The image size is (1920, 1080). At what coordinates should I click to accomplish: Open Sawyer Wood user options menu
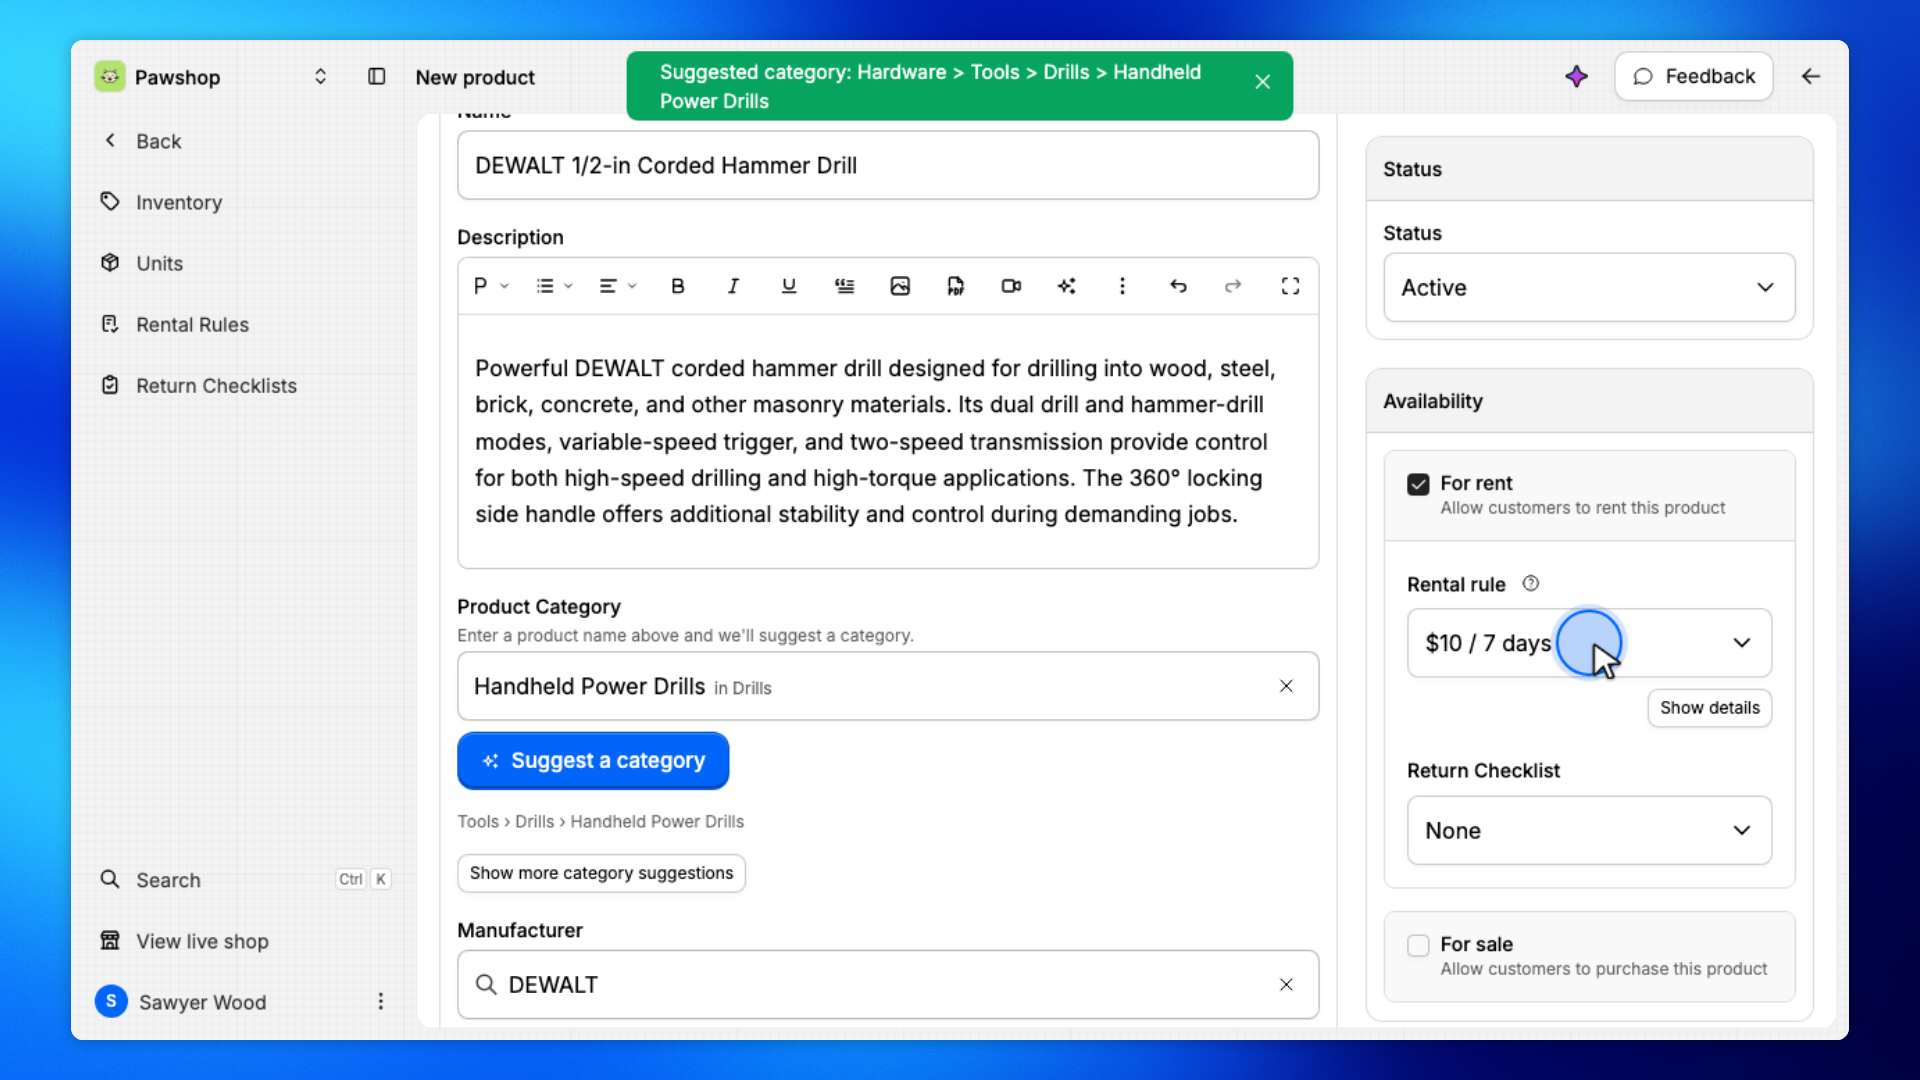[381, 1001]
